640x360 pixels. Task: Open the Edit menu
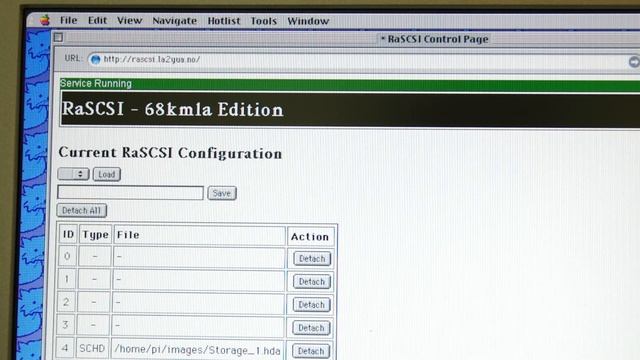coord(97,20)
